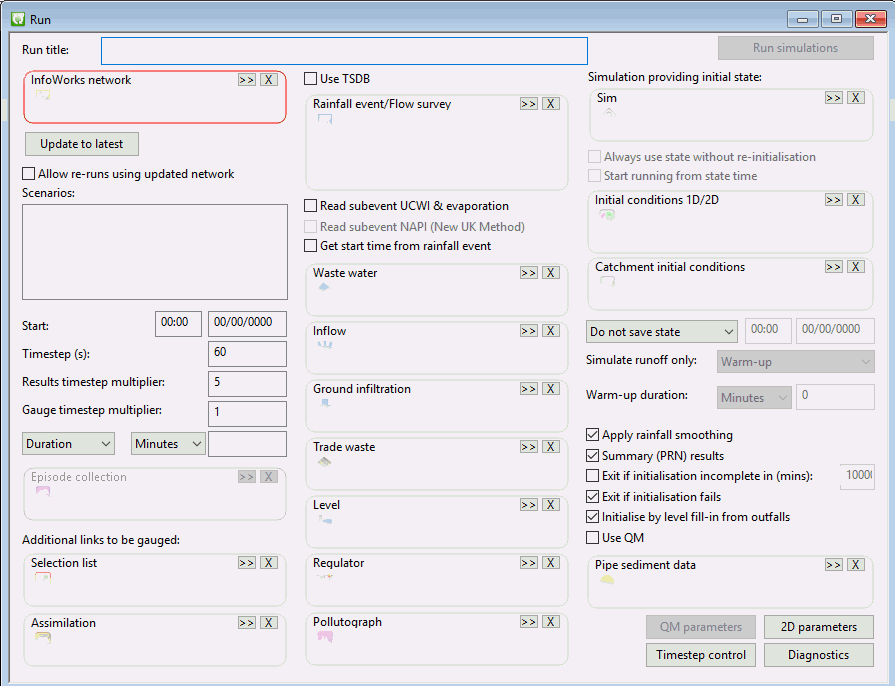
Task: Open browse arrows for Regulator
Action: click(529, 563)
